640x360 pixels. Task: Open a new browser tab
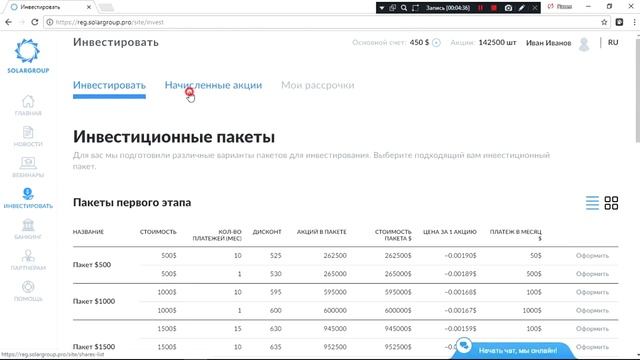tap(106, 7)
